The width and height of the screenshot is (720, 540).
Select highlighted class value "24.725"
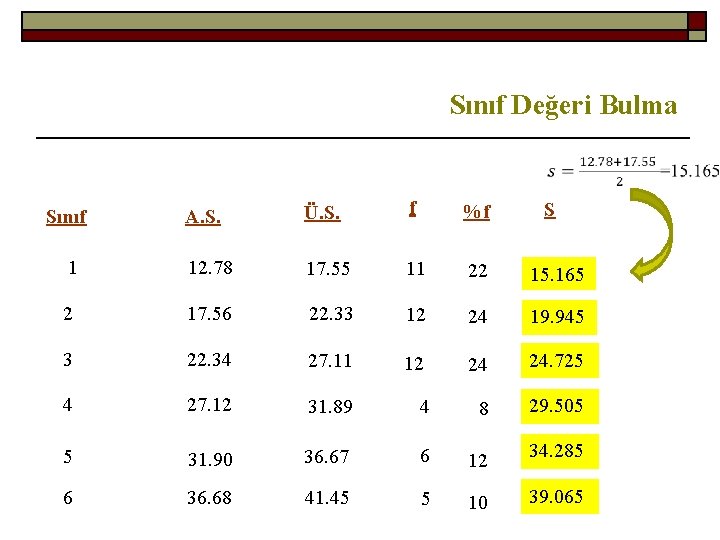[560, 360]
